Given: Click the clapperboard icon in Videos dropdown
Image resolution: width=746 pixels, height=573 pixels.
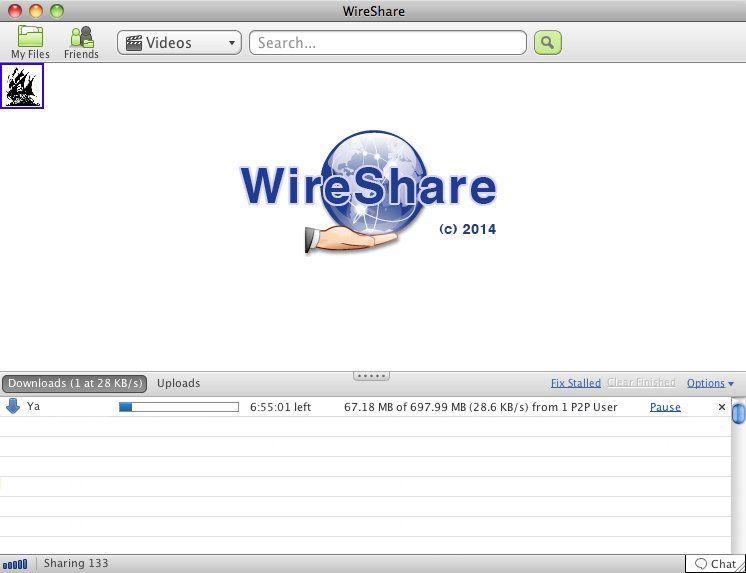Looking at the screenshot, I should click(x=134, y=43).
